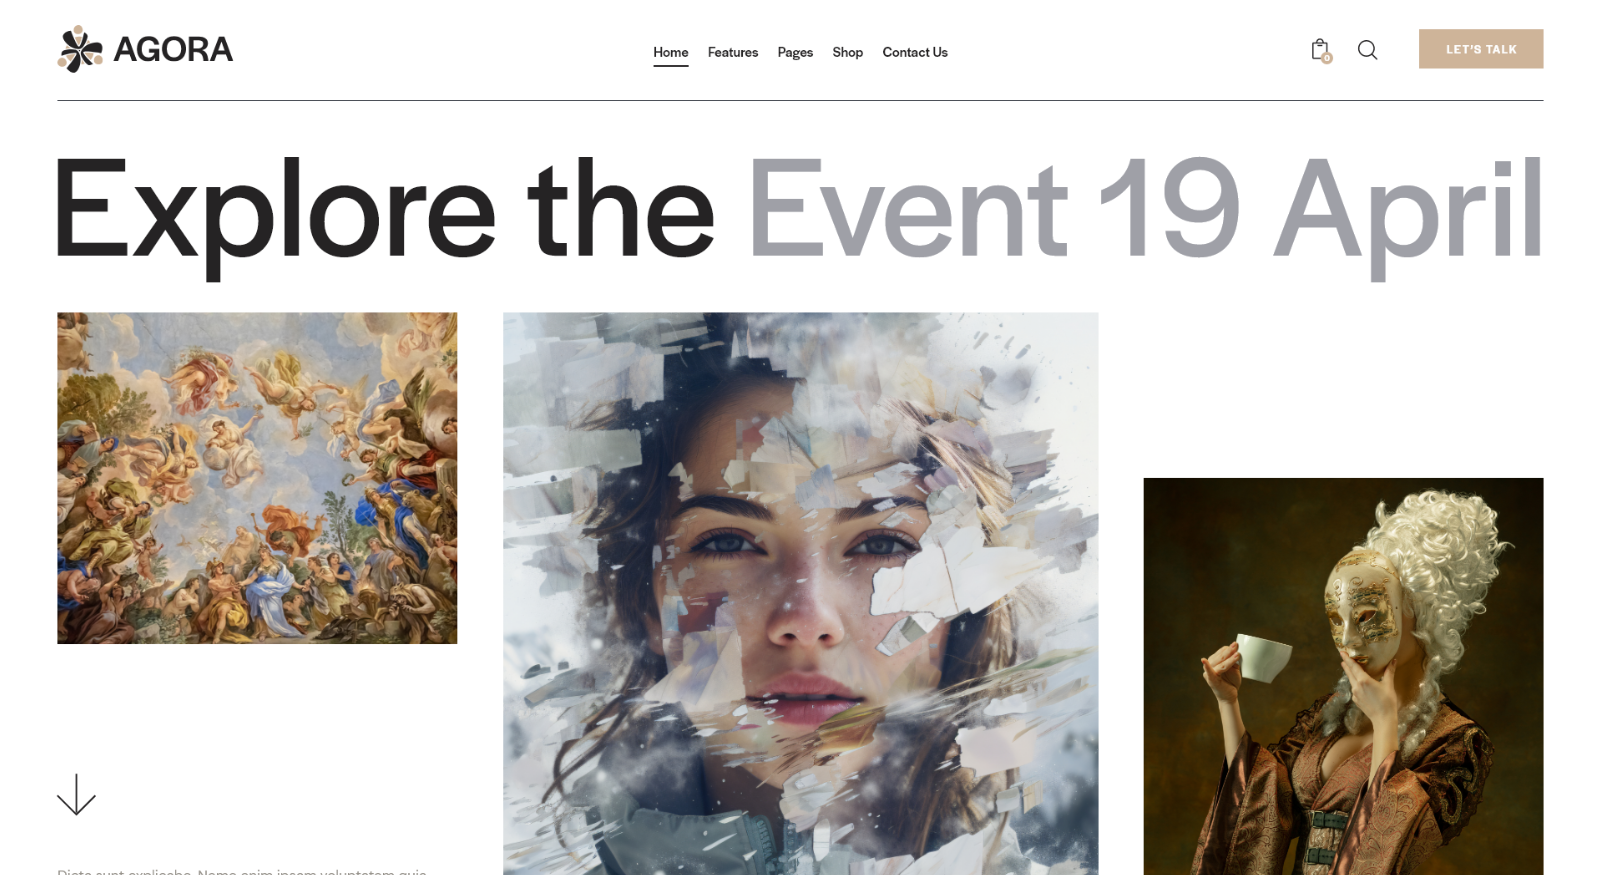Open the Shop menu
Viewport: 1600px width, 875px height.
[848, 52]
